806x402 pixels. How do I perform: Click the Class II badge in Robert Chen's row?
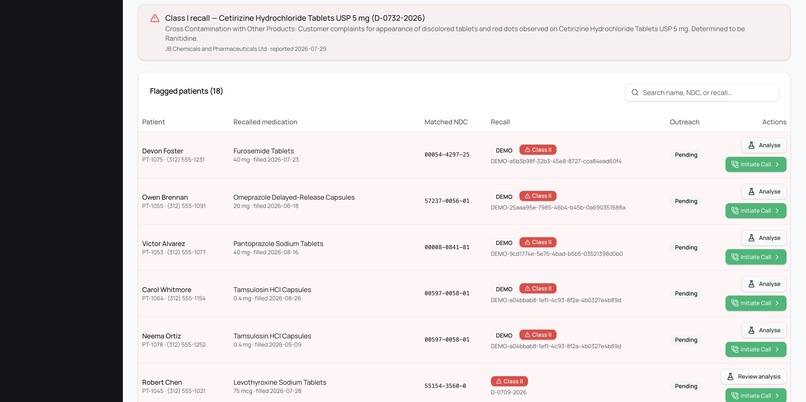pos(509,381)
